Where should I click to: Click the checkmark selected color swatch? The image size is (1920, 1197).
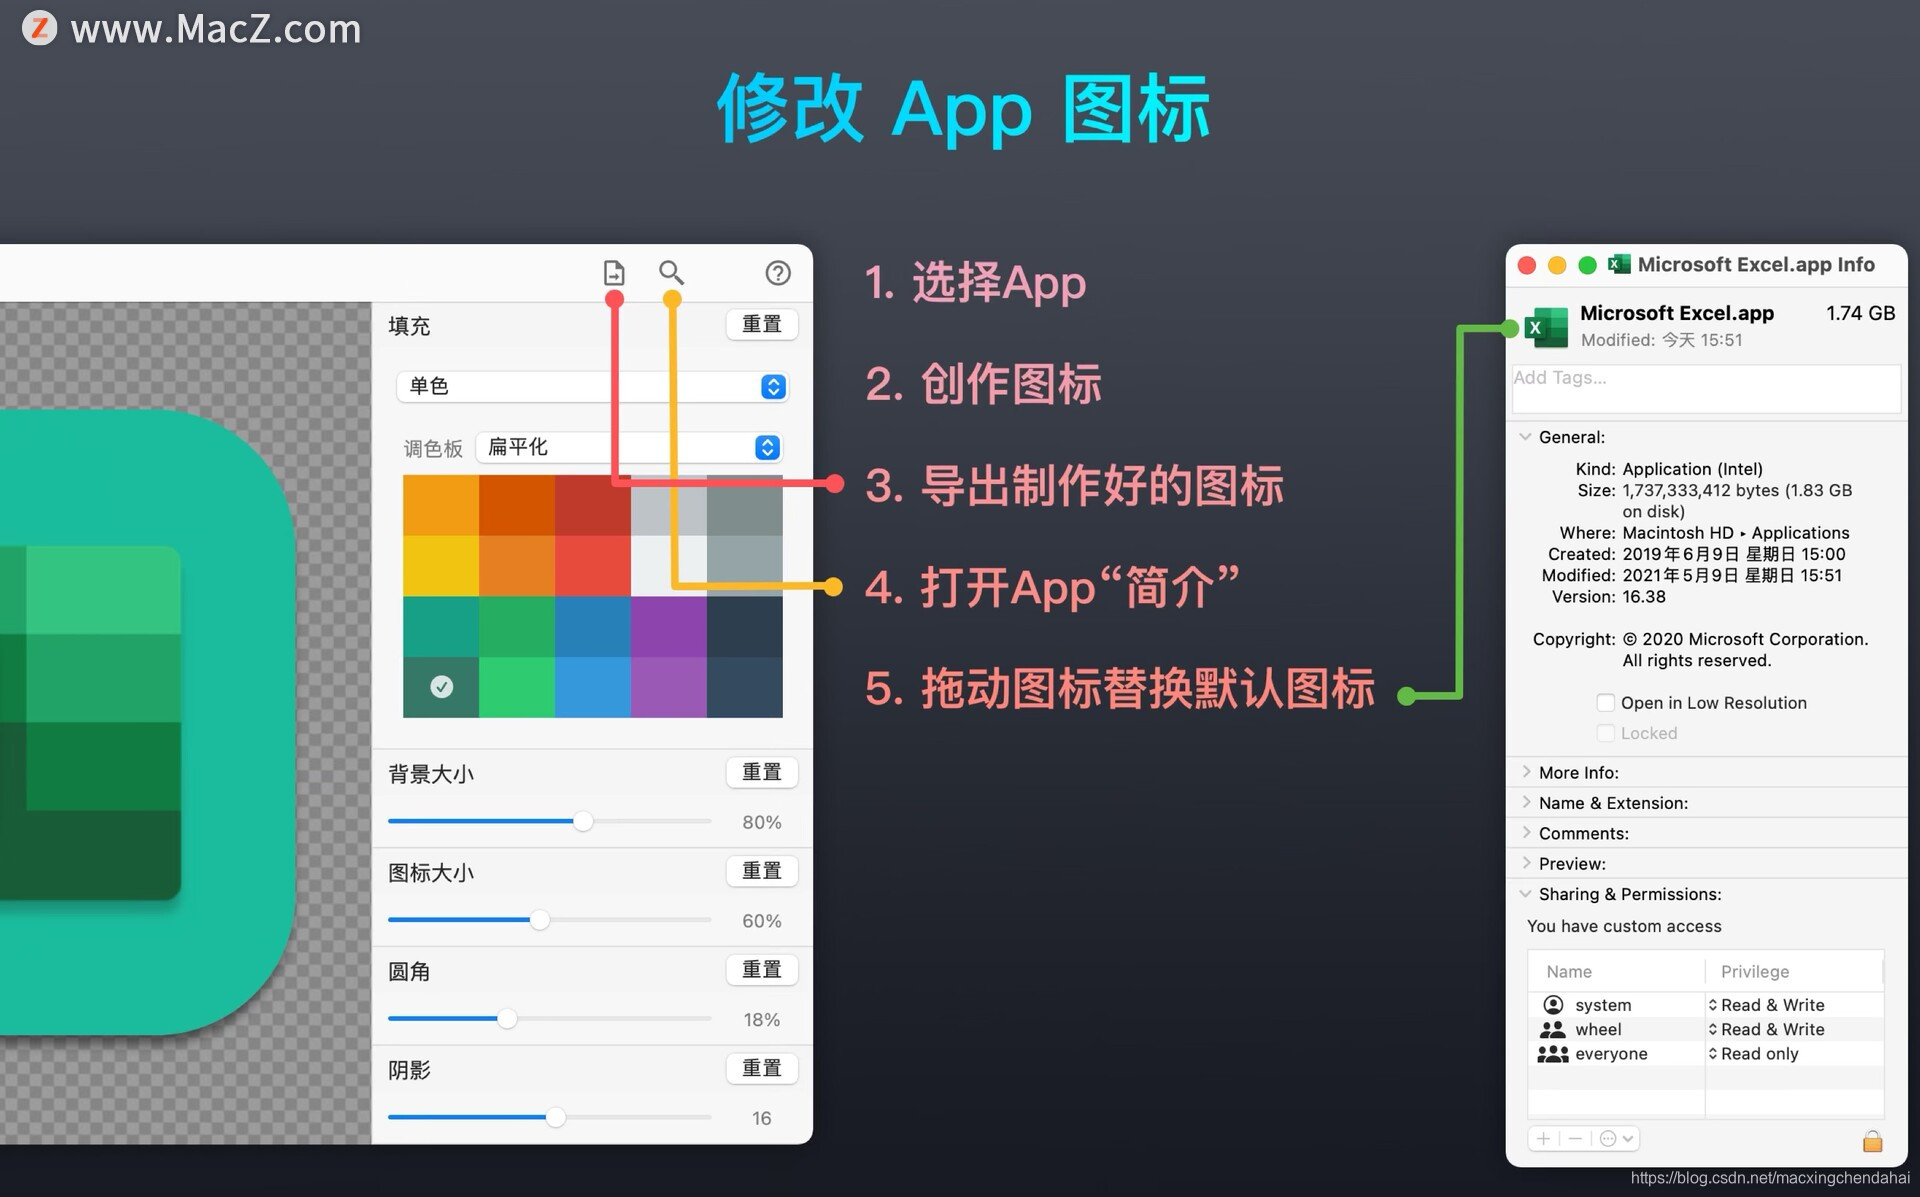coord(442,685)
